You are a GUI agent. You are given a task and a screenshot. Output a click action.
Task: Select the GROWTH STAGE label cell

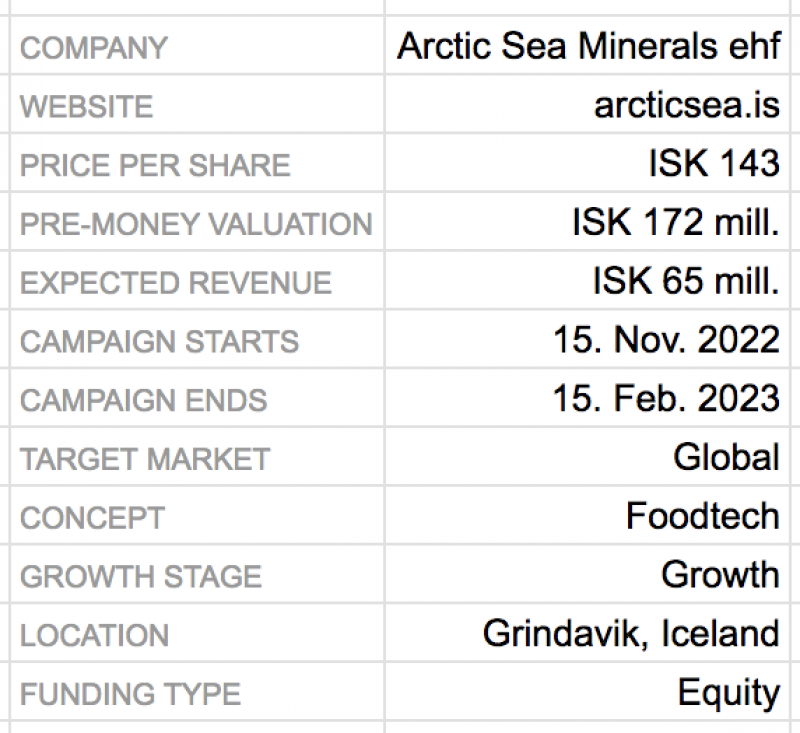click(141, 577)
